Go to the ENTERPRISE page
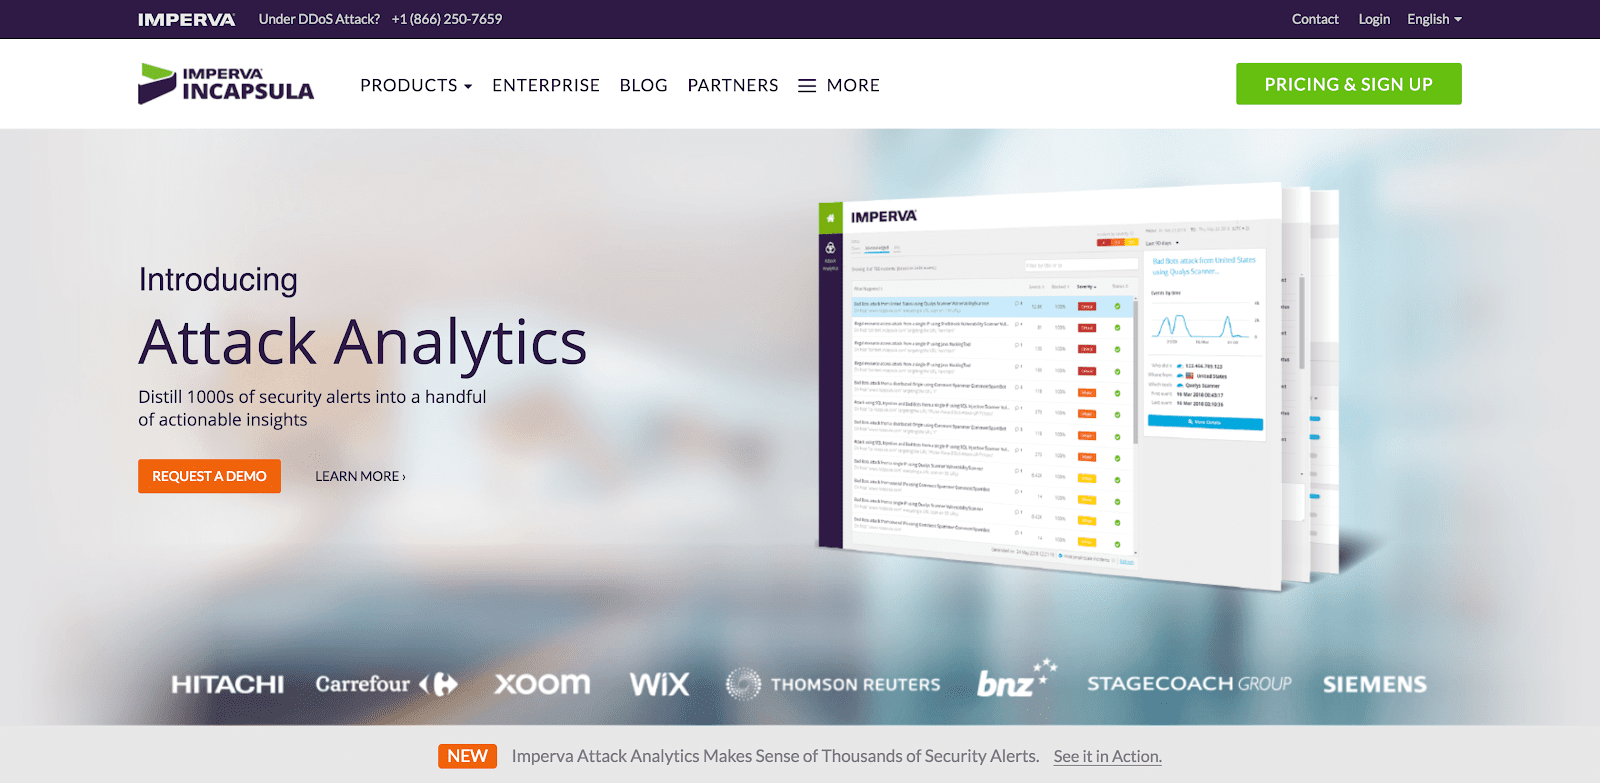This screenshot has width=1600, height=783. pos(546,86)
